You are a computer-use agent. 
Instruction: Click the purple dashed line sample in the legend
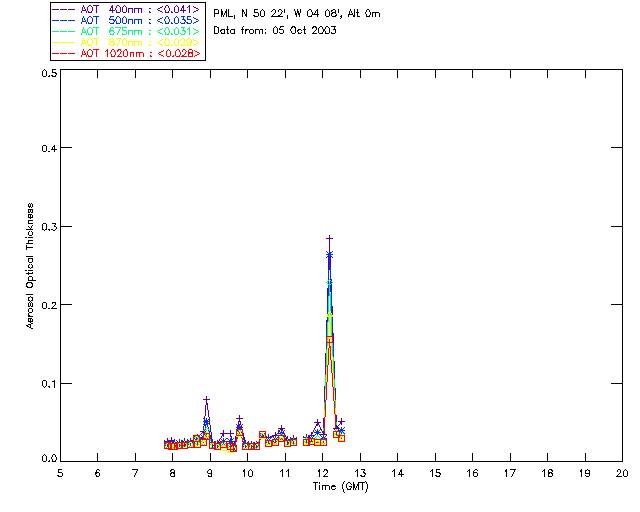pos(64,9)
